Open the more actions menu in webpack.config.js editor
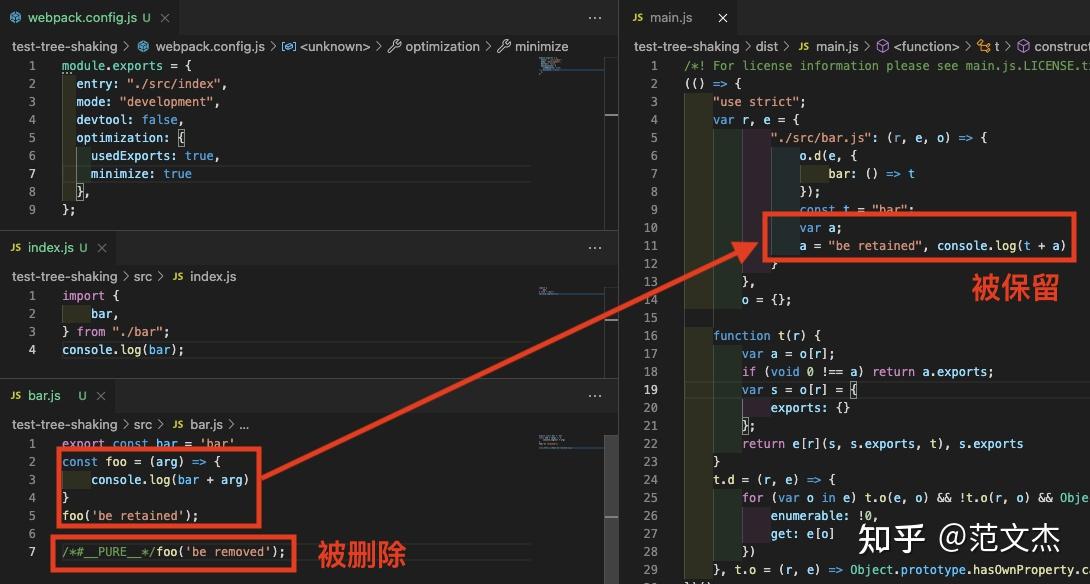Viewport: 1090px width, 584px height. [595, 17]
